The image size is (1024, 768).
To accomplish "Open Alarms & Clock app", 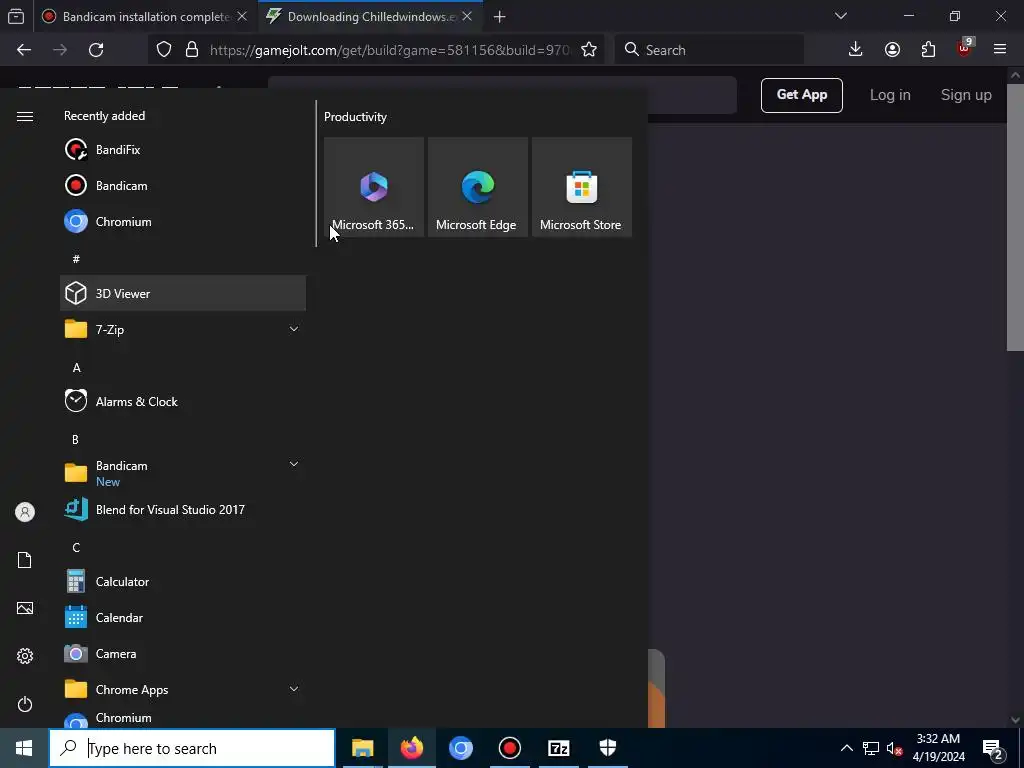I will 183,402.
